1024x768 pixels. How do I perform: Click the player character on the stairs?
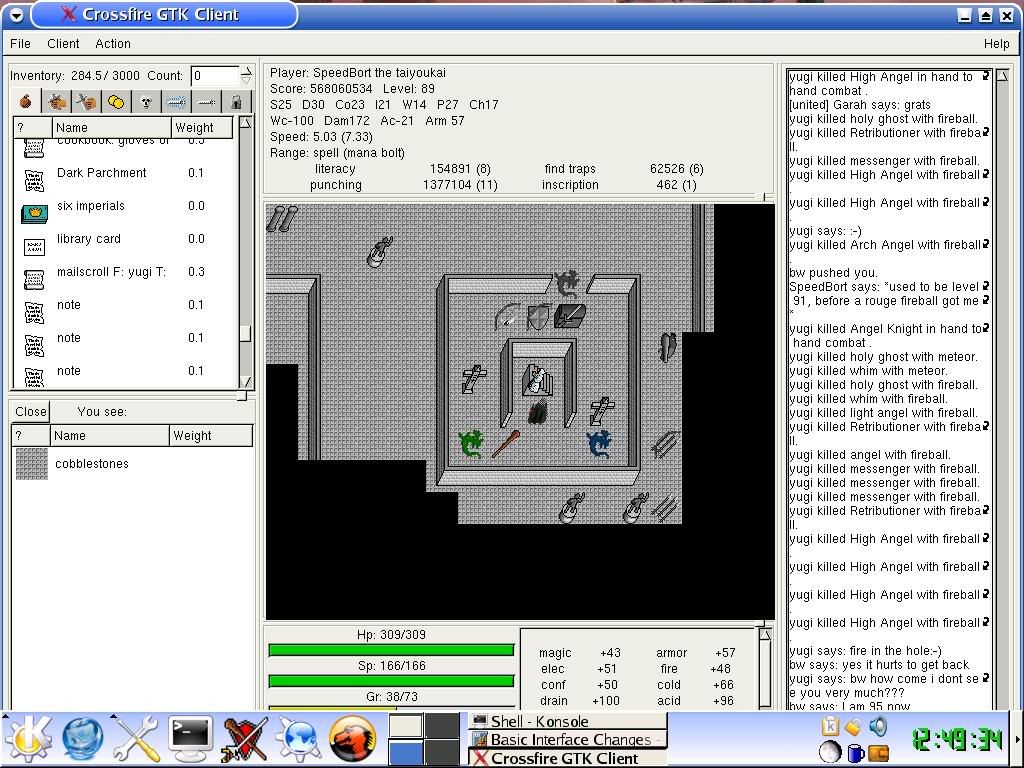pyautogui.click(x=537, y=380)
